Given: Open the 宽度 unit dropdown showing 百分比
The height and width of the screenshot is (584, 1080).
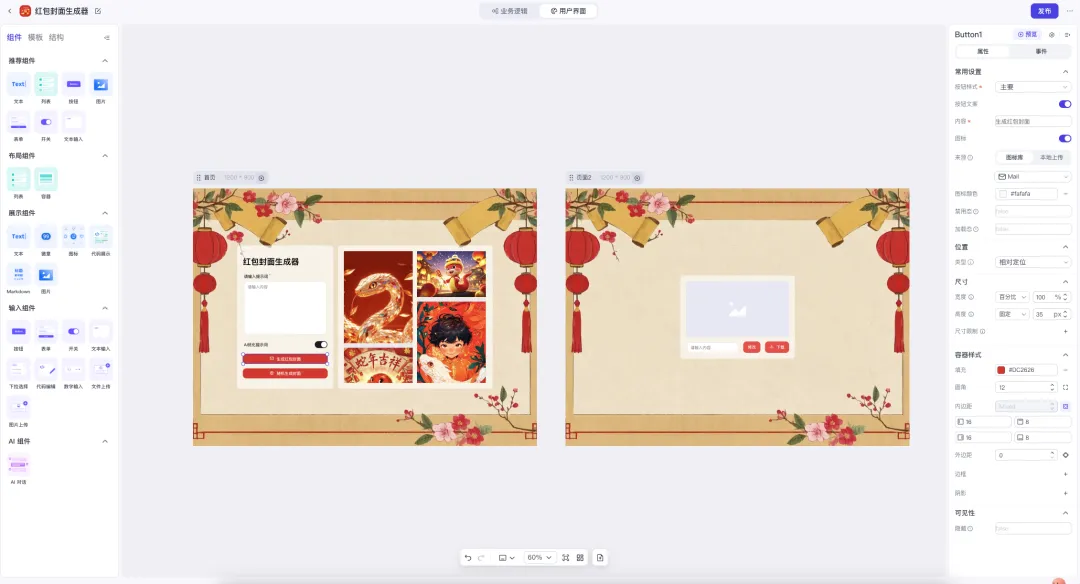Looking at the screenshot, I should [x=1012, y=297].
